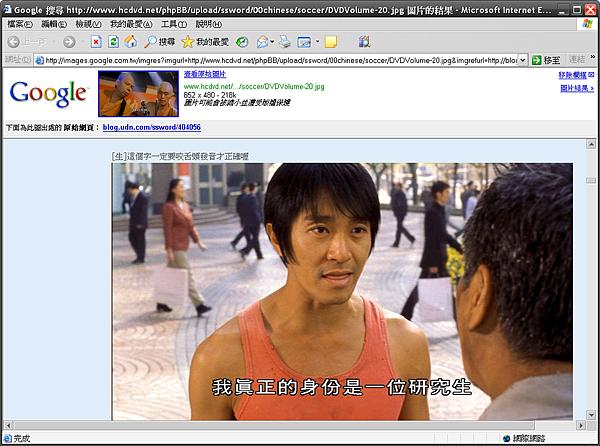Open the History toolbar icon
This screenshot has height=446, width=600.
(242, 42)
